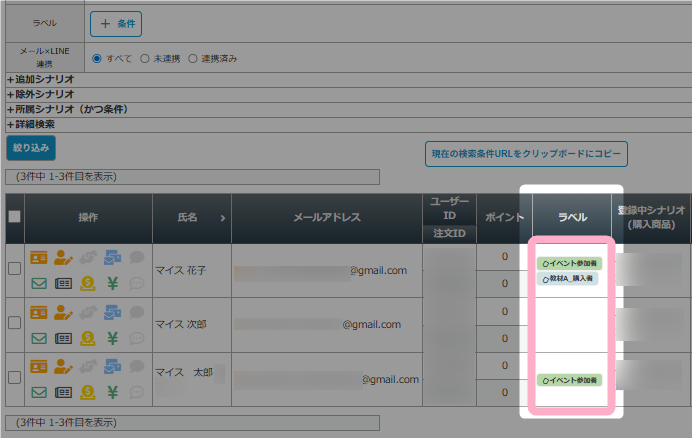692x438 pixels.
Task: Click the yen icon for マイス 太郎
Action: coord(112,392)
